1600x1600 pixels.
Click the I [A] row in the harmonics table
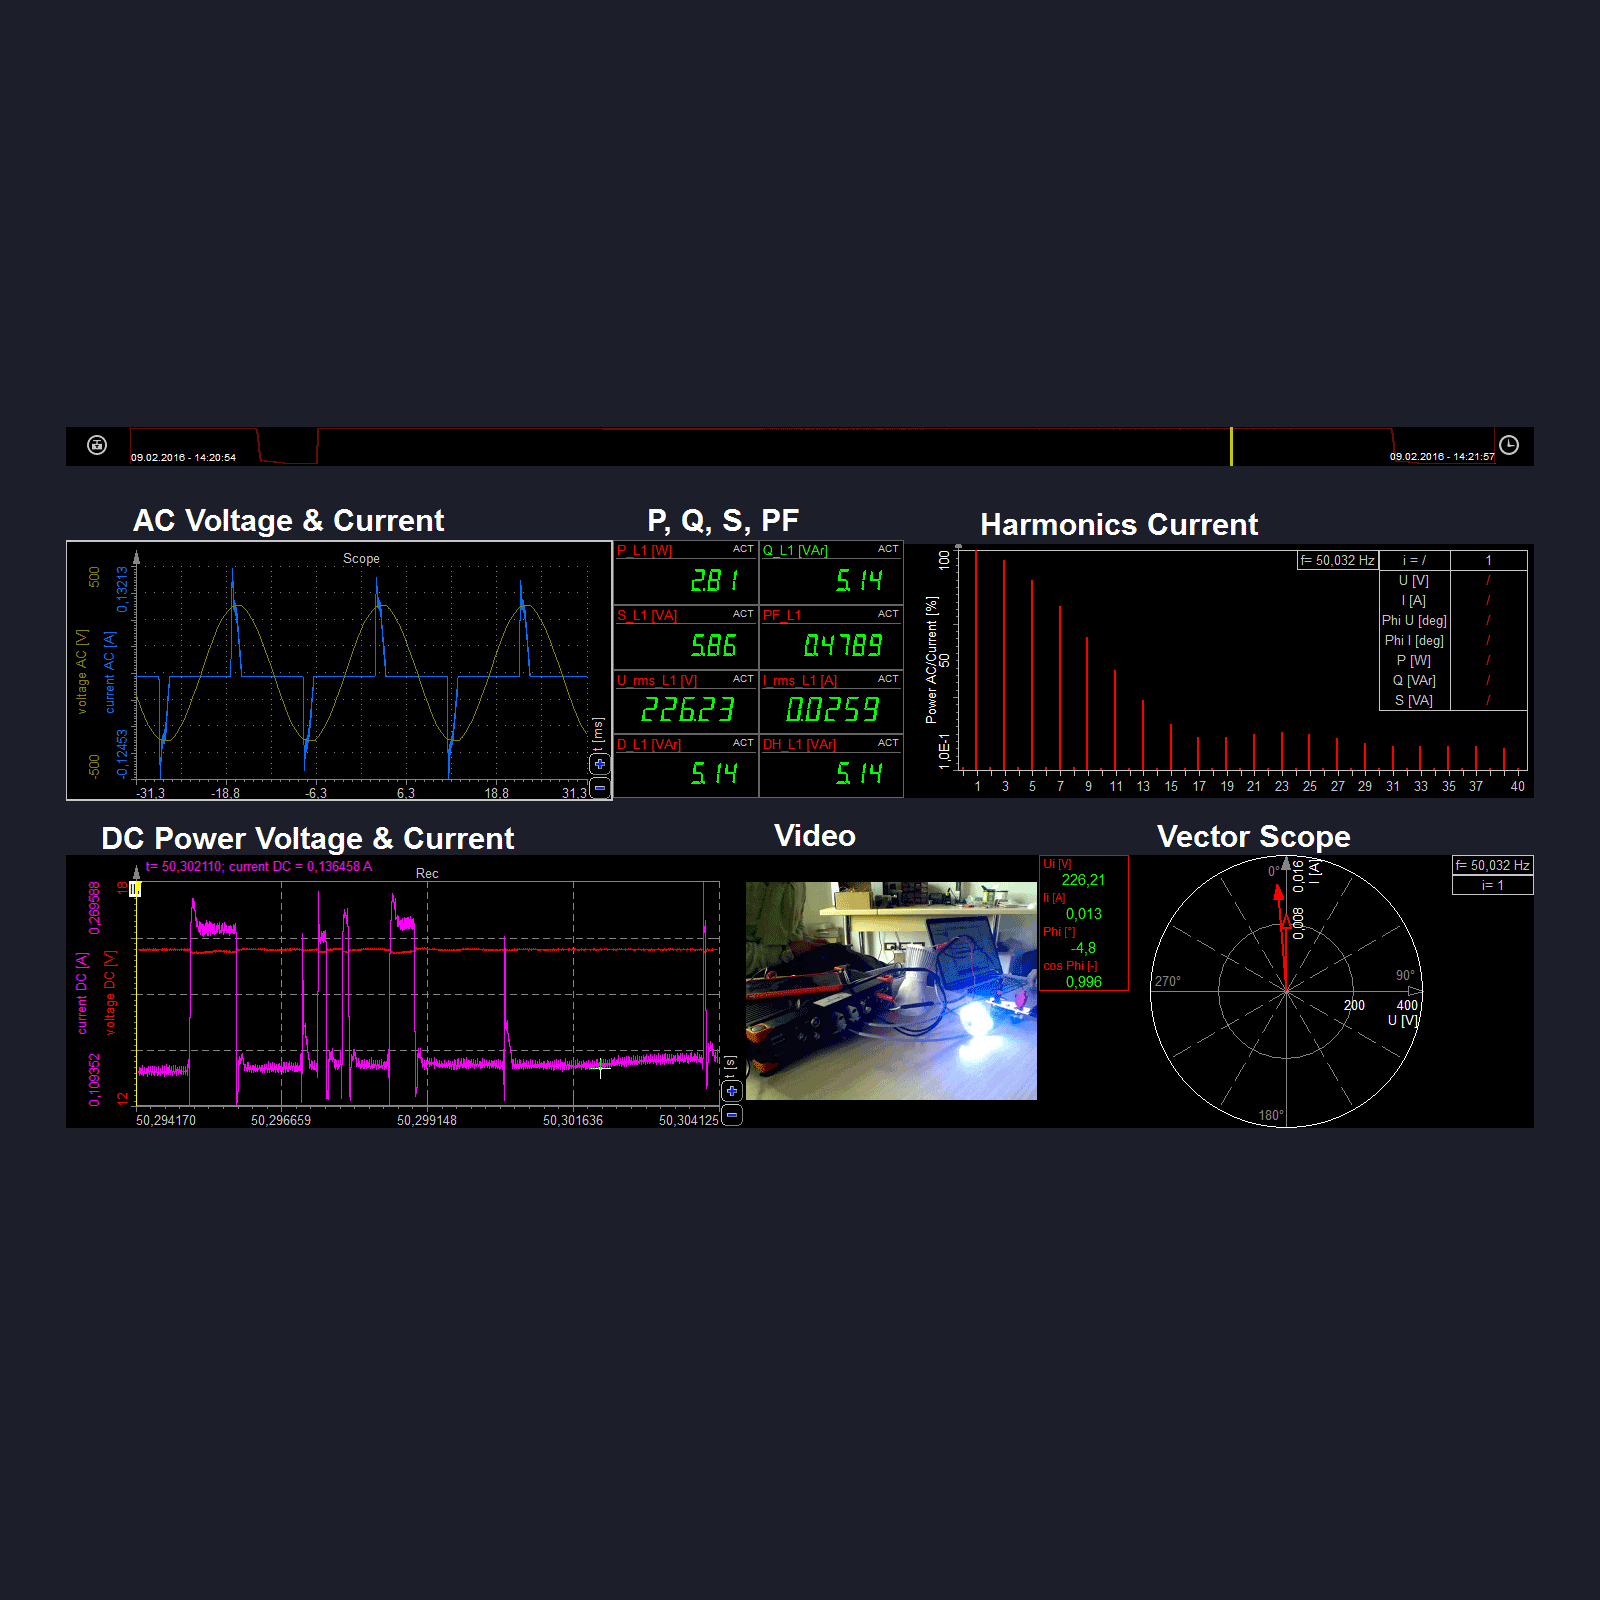1453,601
